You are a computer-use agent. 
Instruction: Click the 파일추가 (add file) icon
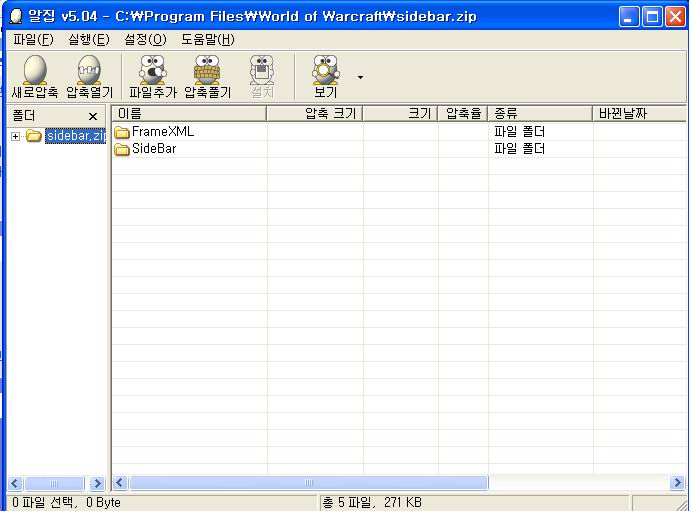tap(152, 70)
